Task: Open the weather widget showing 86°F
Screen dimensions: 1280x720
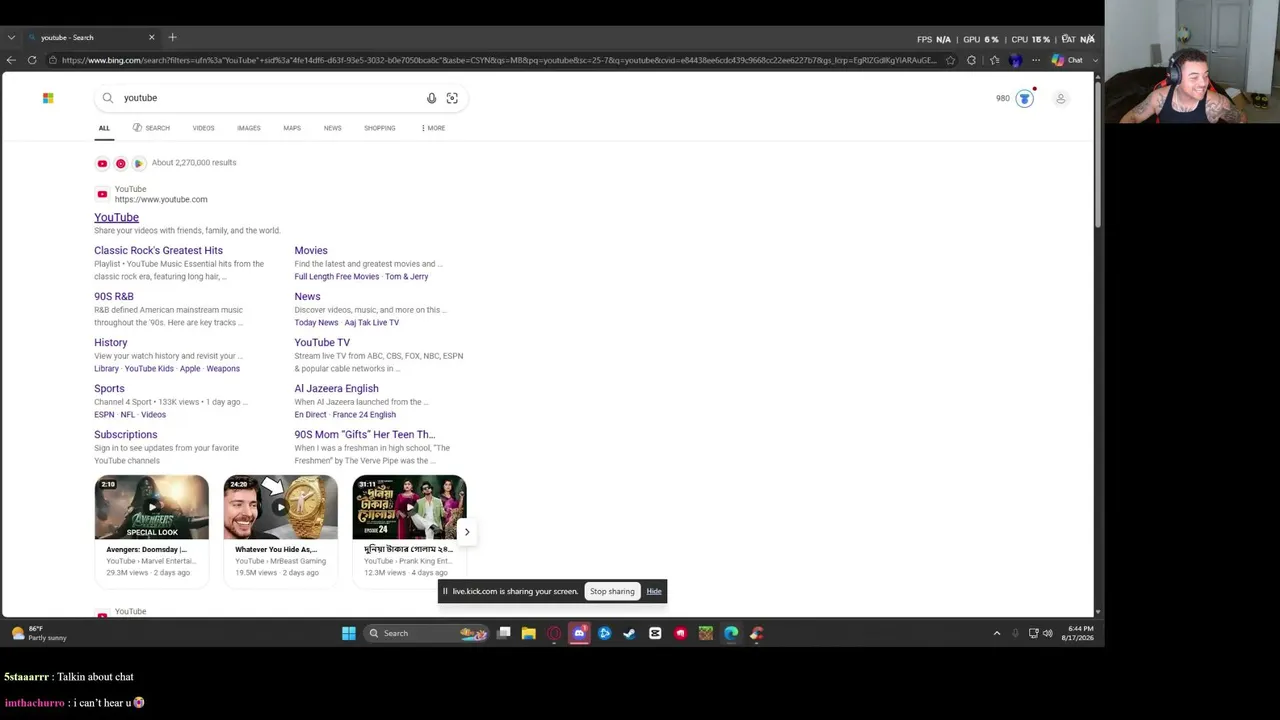Action: click(x=38, y=633)
